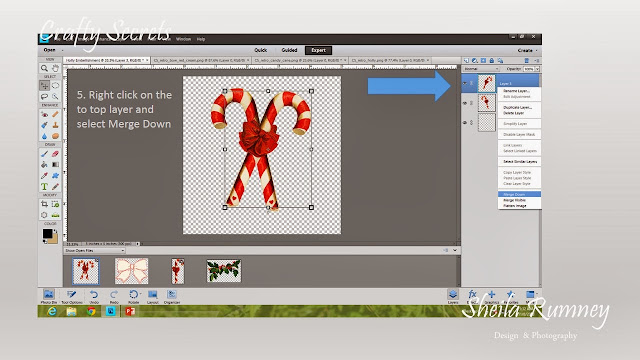Select the Paint Bucket tool
Image resolution: width=640 pixels, height=360 pixels.
(44, 164)
